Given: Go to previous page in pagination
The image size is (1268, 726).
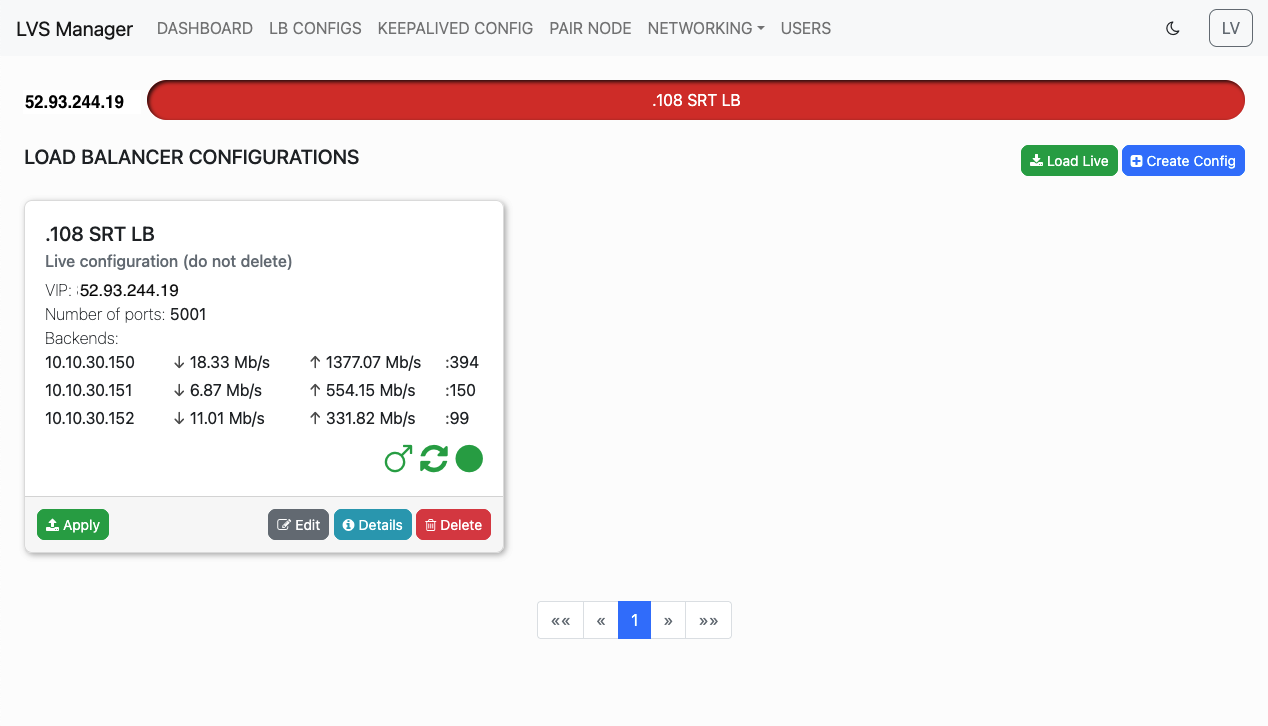Looking at the screenshot, I should pos(601,620).
